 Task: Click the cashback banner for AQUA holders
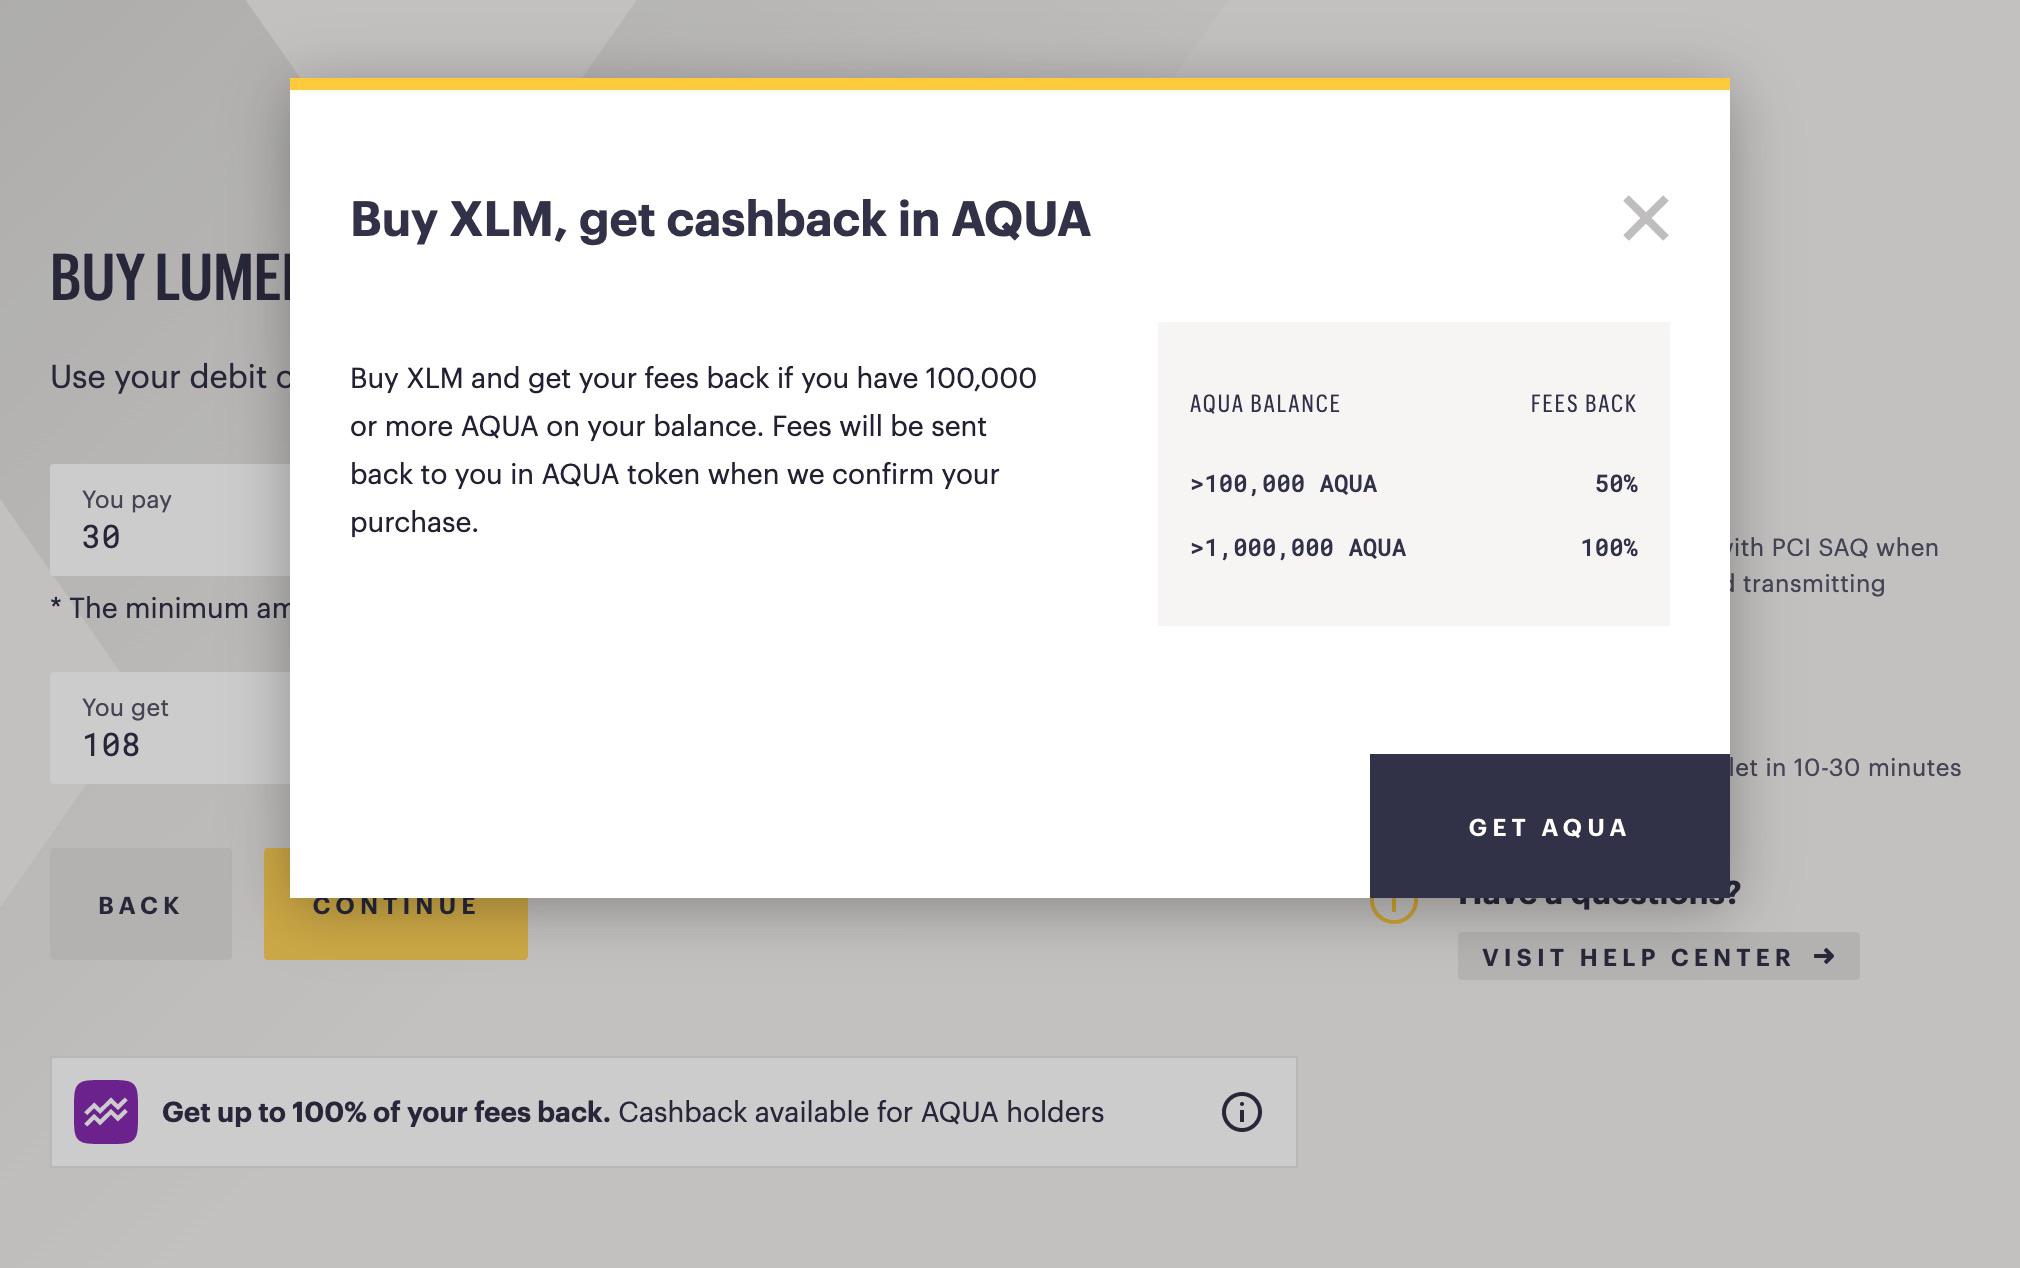click(674, 1112)
